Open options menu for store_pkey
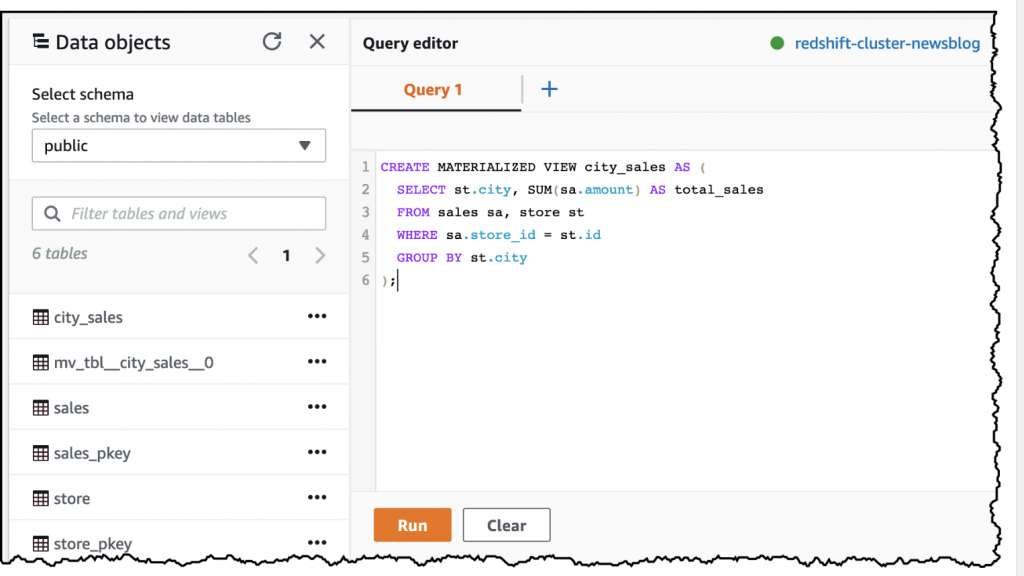The image size is (1024, 576). (317, 543)
